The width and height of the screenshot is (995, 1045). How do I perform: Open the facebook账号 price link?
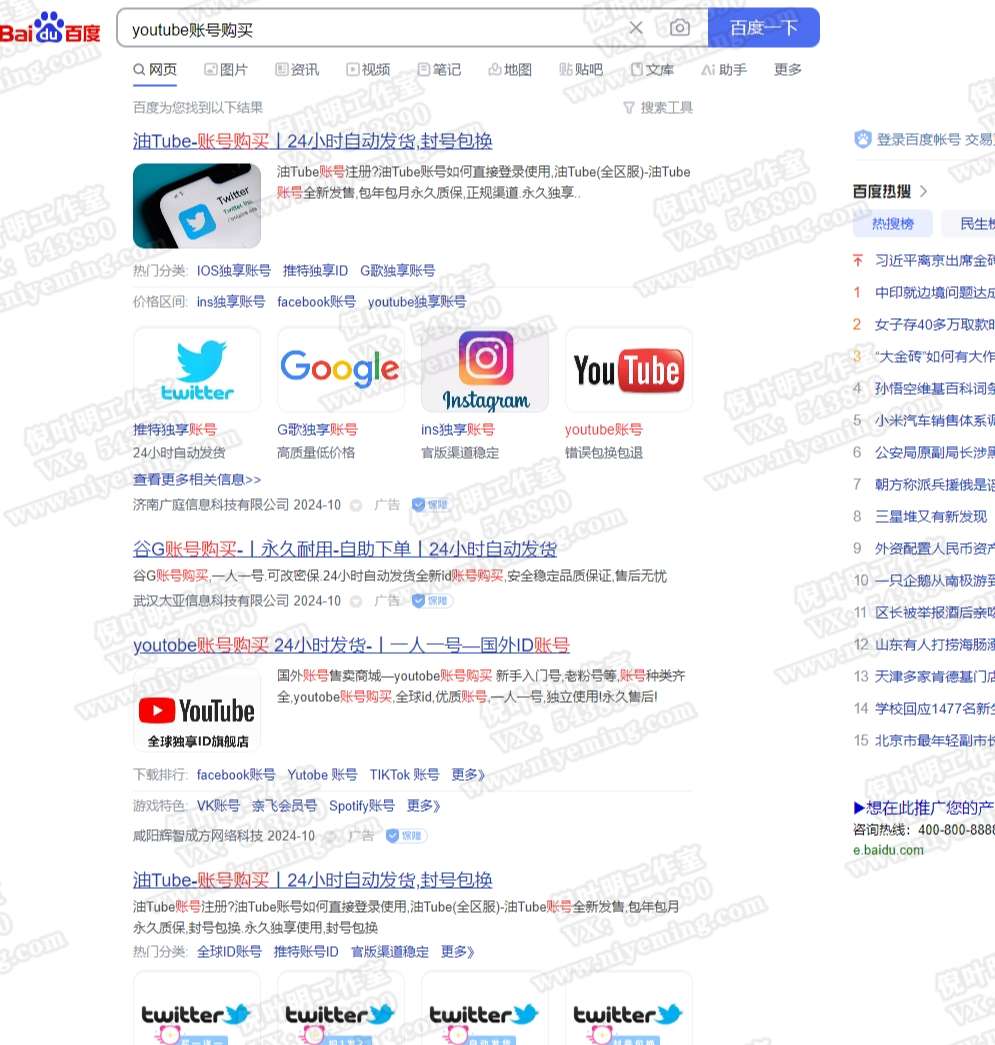317,302
